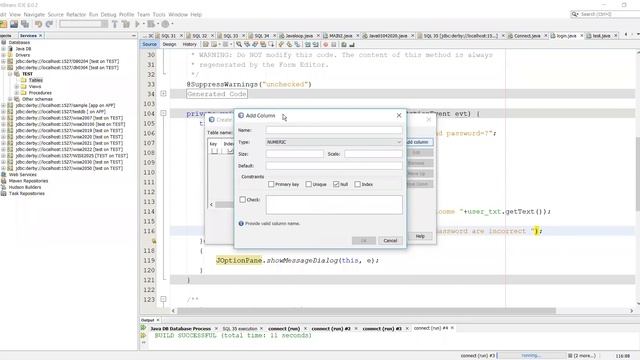Expand the Java DB tree node

[3, 49]
